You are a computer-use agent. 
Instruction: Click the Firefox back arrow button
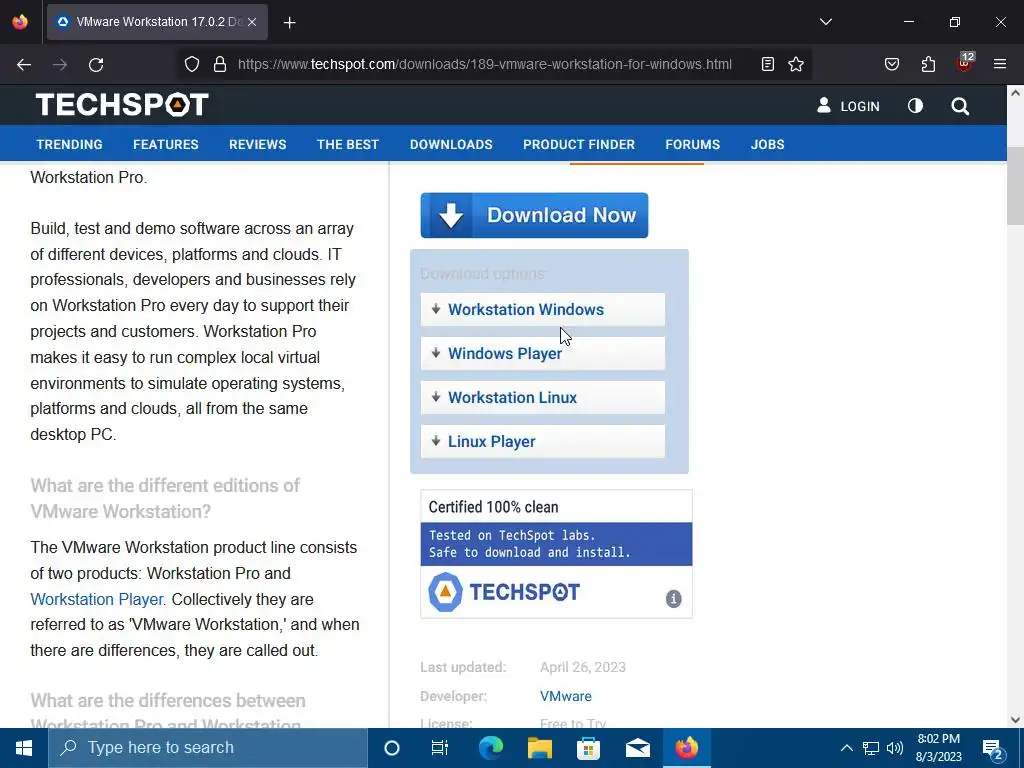coord(24,65)
